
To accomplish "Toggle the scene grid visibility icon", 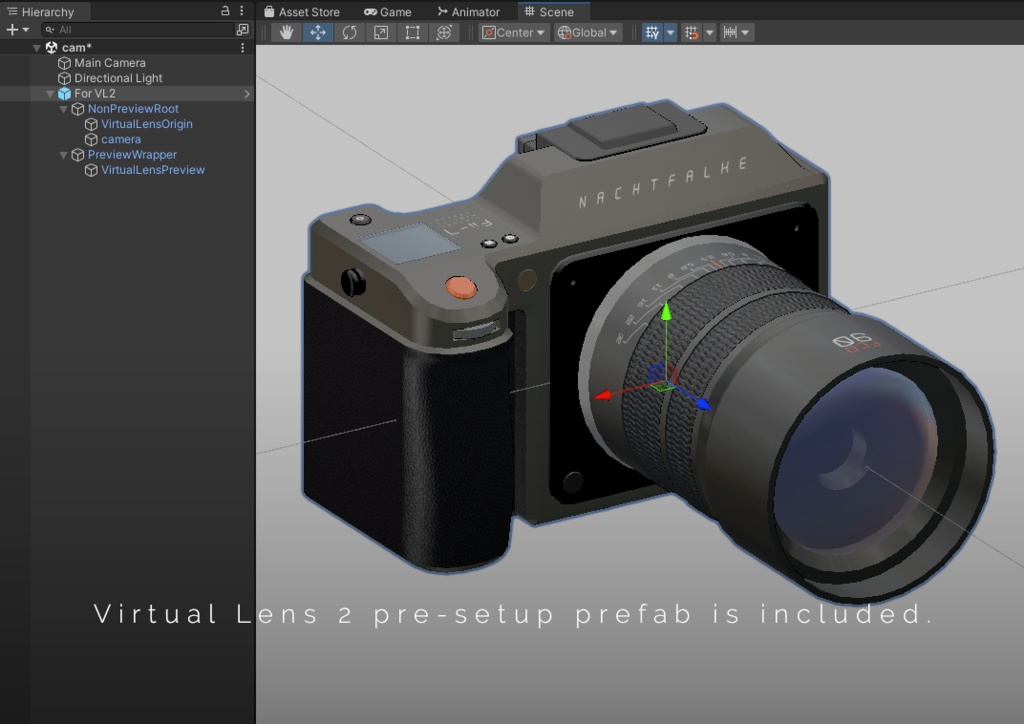I will point(652,33).
